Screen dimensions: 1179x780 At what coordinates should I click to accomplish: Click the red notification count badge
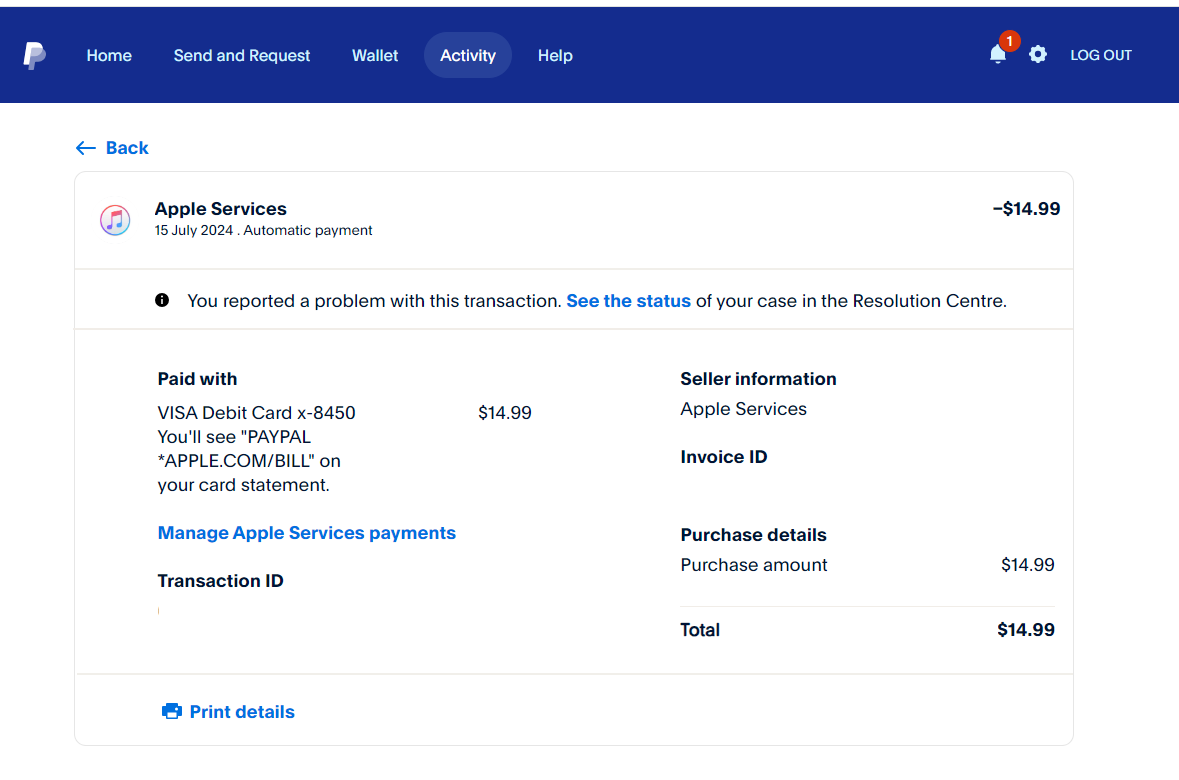click(1009, 41)
